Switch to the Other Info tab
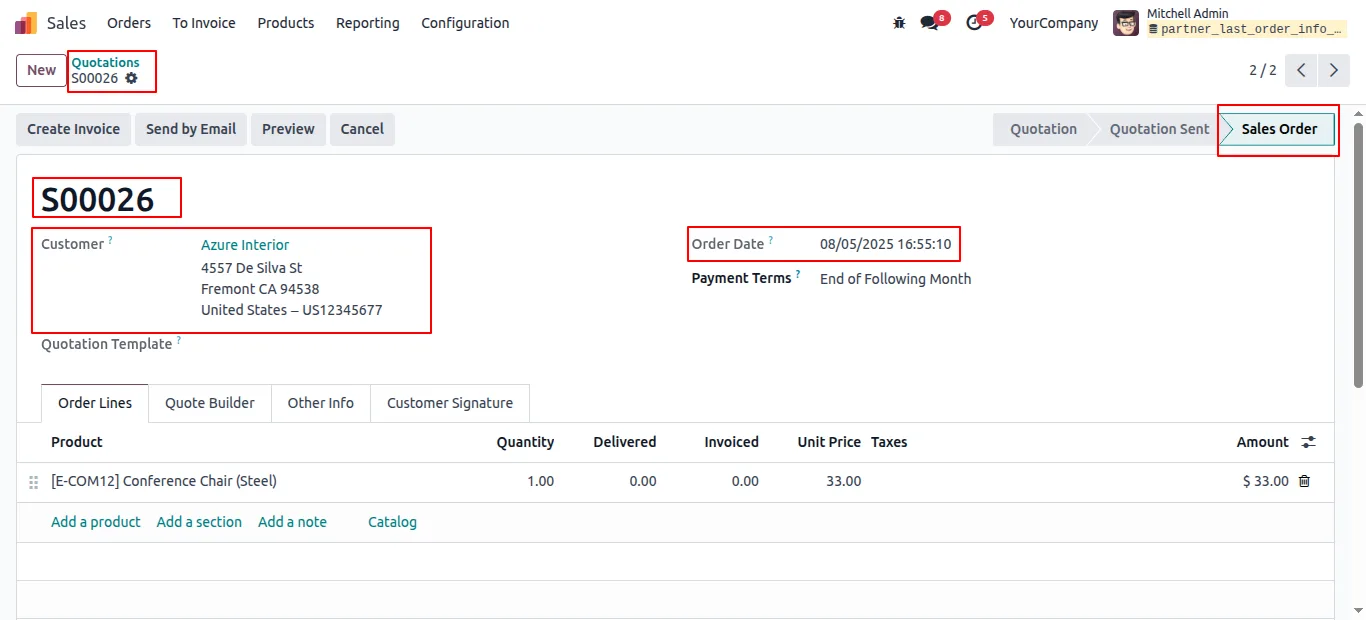The height and width of the screenshot is (620, 1366). pyautogui.click(x=321, y=403)
